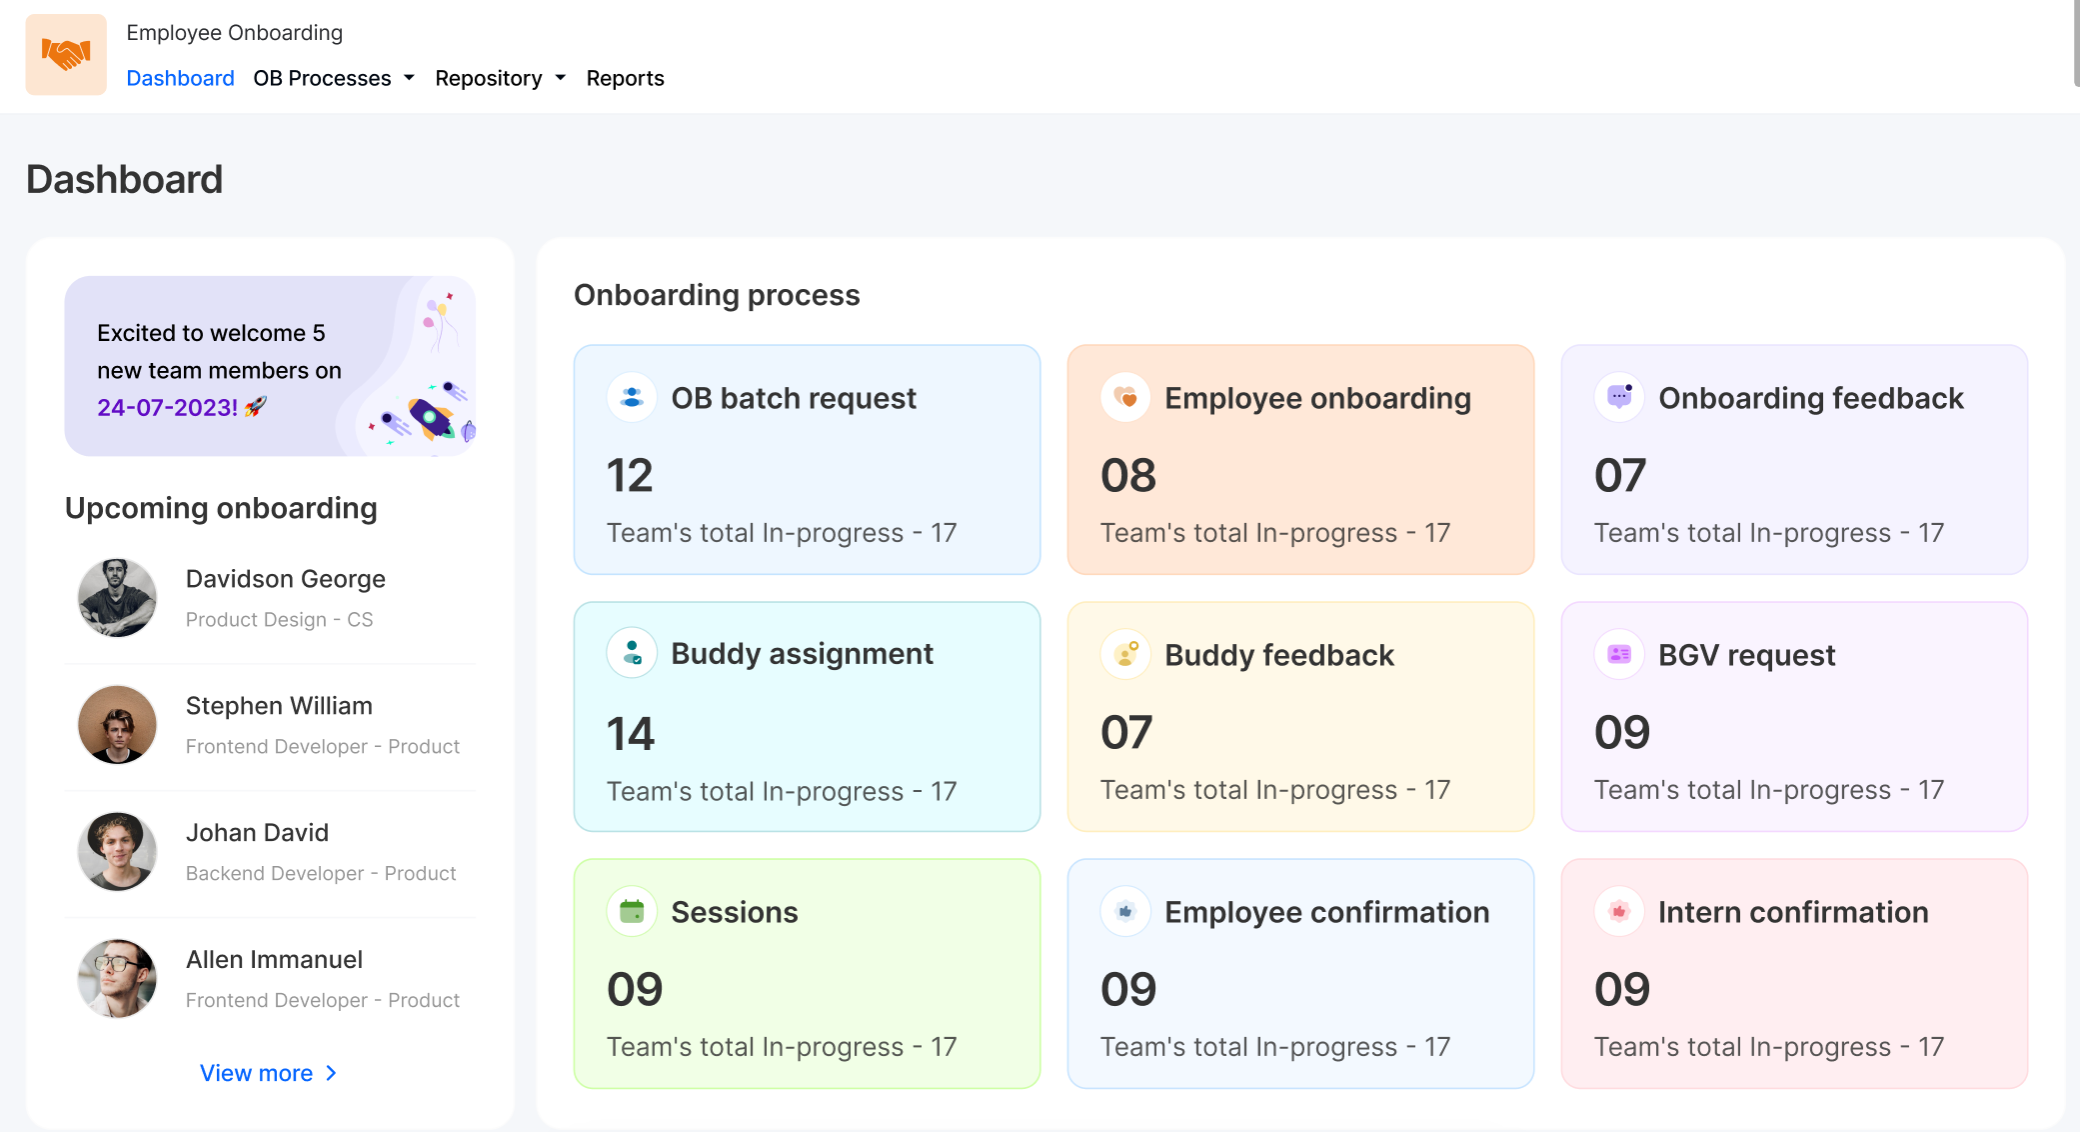Click Team's total In-progress in Sessions card
Viewport: 2080px width, 1132px height.
(x=782, y=1047)
